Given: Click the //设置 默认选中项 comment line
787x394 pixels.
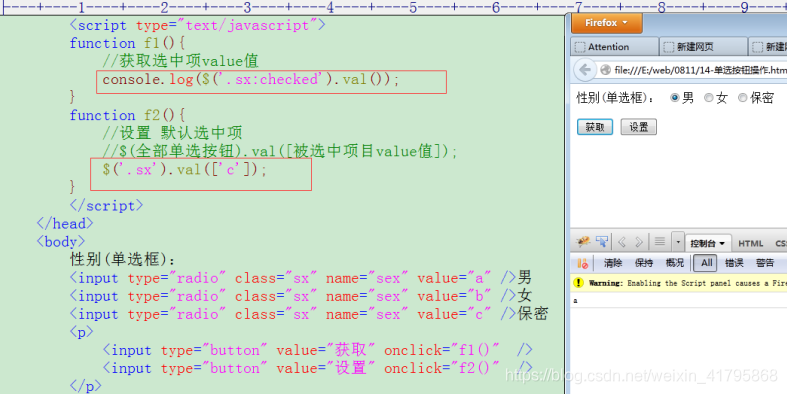Looking at the screenshot, I should [172, 134].
